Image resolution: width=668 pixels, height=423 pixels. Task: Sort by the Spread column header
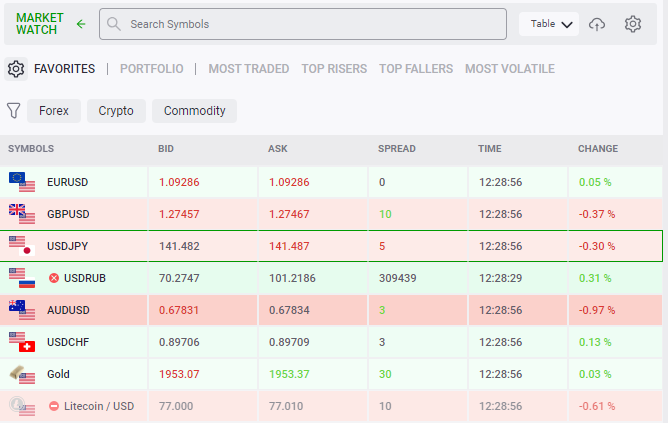(x=397, y=149)
